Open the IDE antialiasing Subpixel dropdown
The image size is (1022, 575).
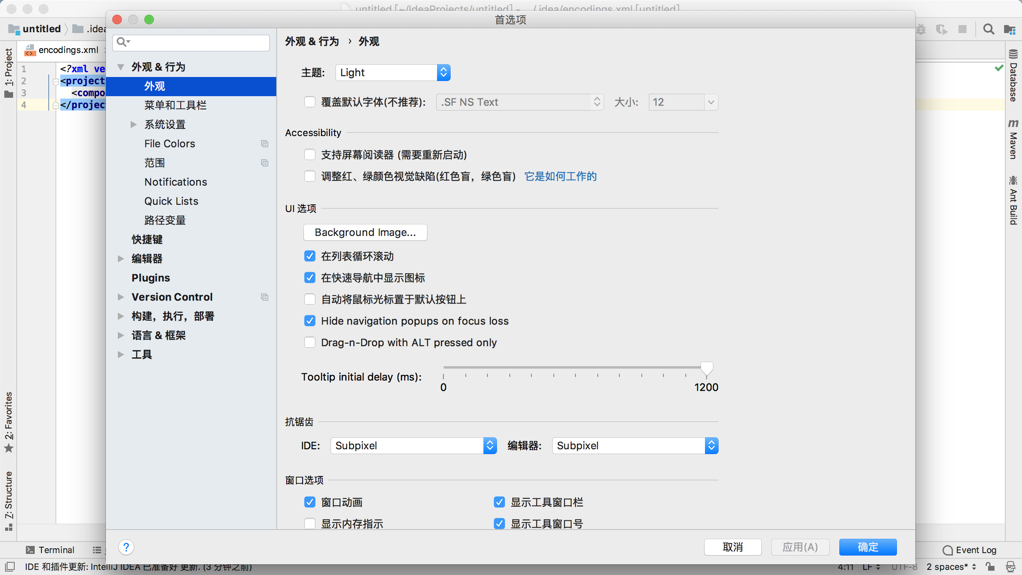413,446
